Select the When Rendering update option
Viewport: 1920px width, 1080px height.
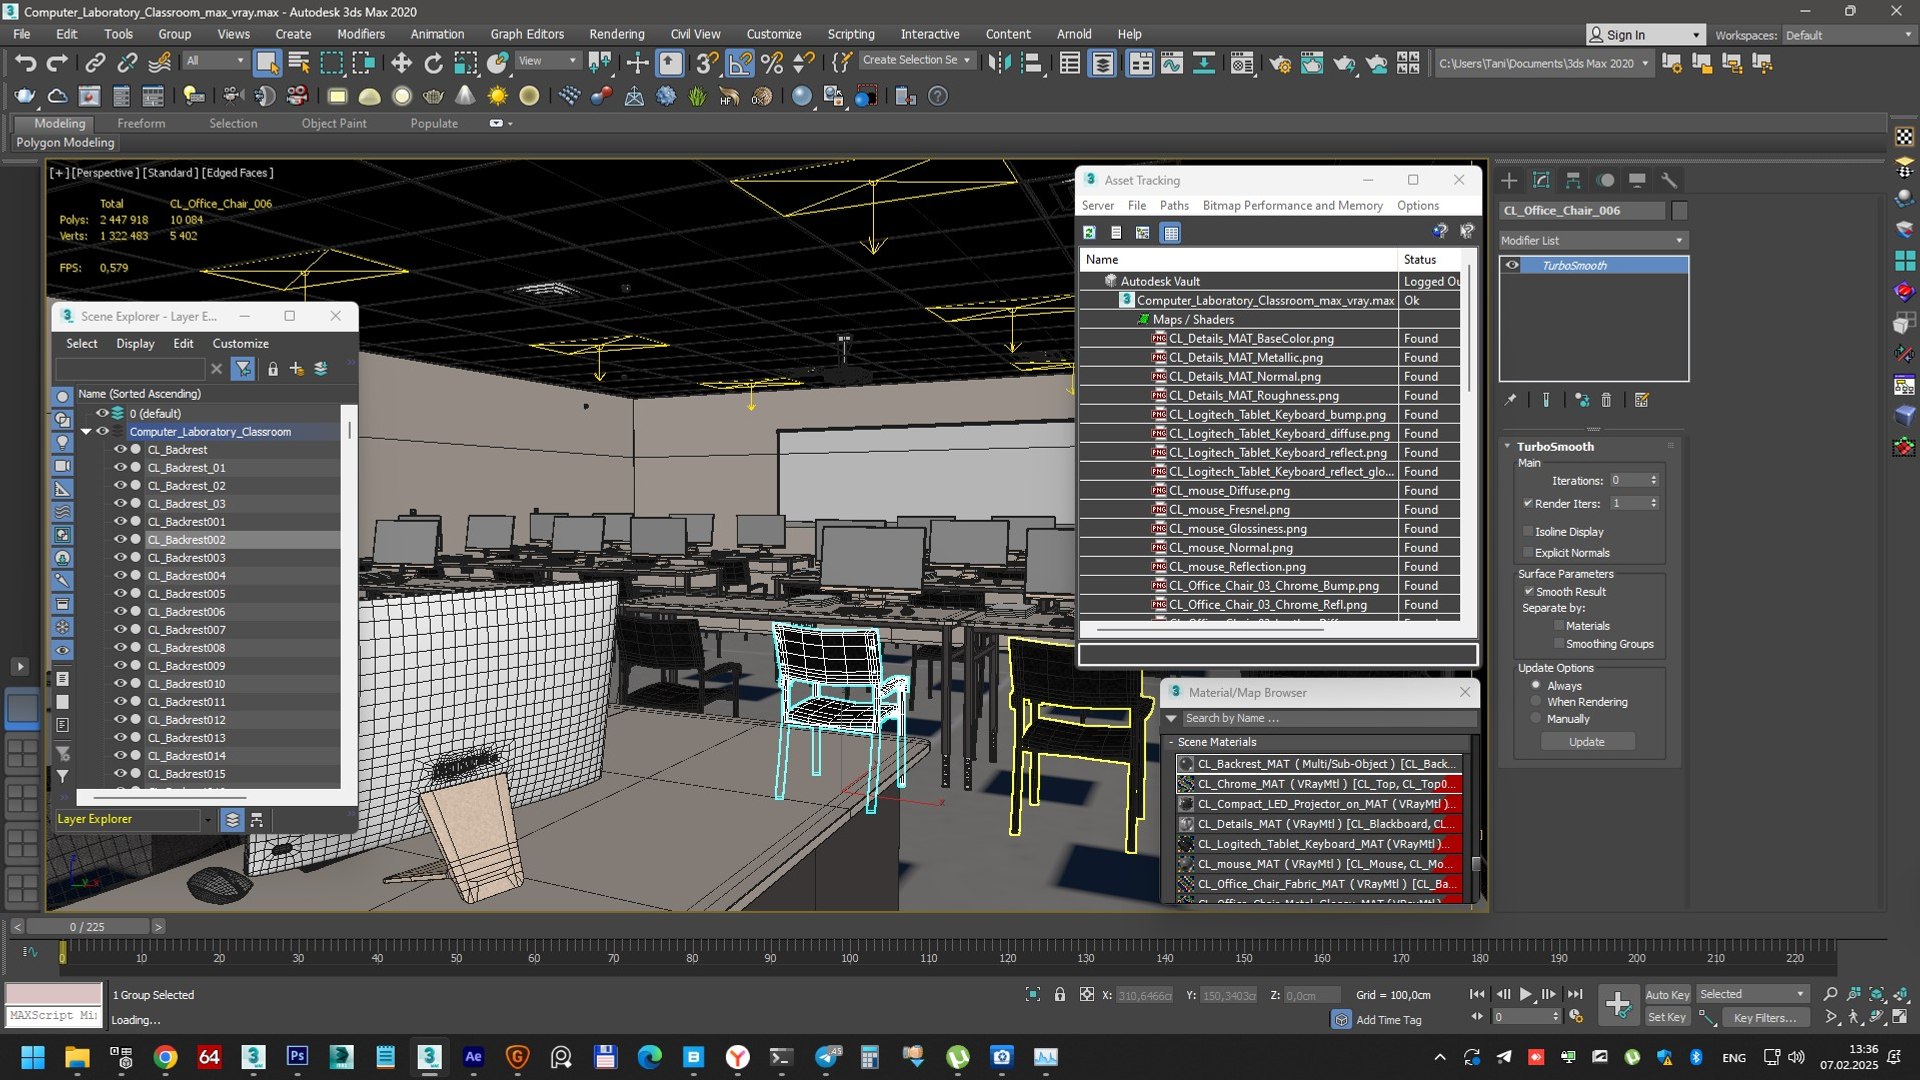click(x=1536, y=702)
